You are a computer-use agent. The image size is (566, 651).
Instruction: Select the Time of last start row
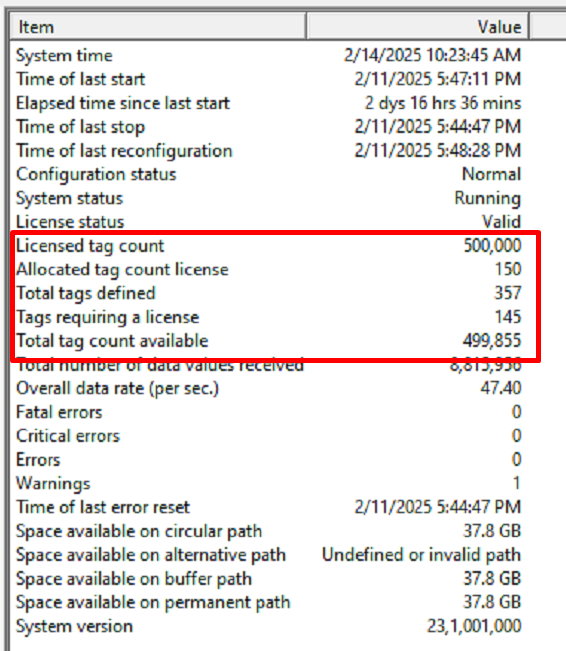click(269, 79)
